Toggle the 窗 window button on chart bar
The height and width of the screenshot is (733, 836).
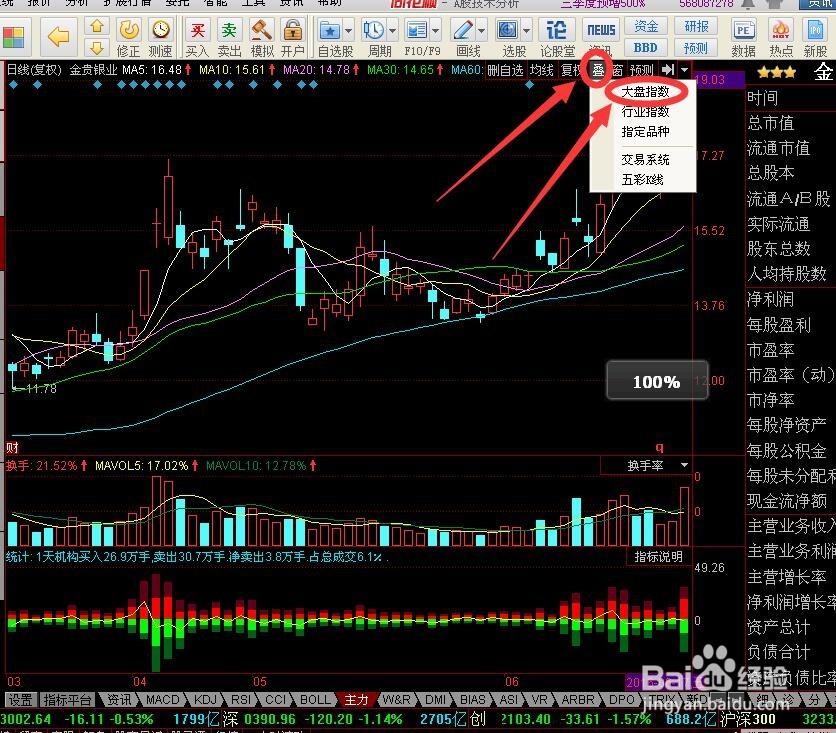[x=617, y=70]
